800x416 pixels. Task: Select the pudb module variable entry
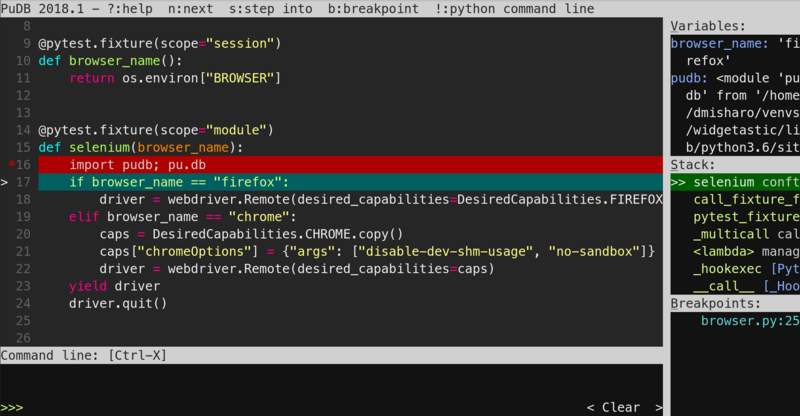[x=735, y=113]
